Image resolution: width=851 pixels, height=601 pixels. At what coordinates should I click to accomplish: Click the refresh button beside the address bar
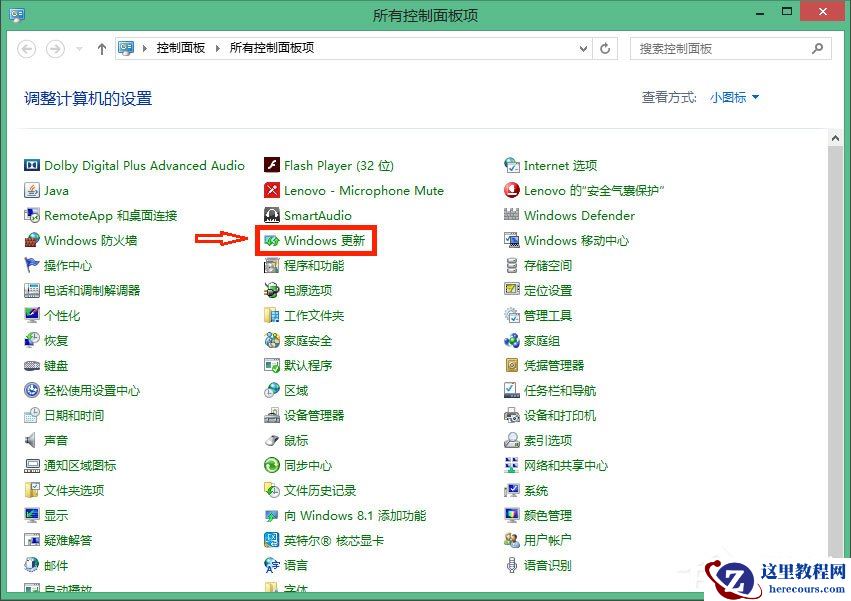point(605,48)
